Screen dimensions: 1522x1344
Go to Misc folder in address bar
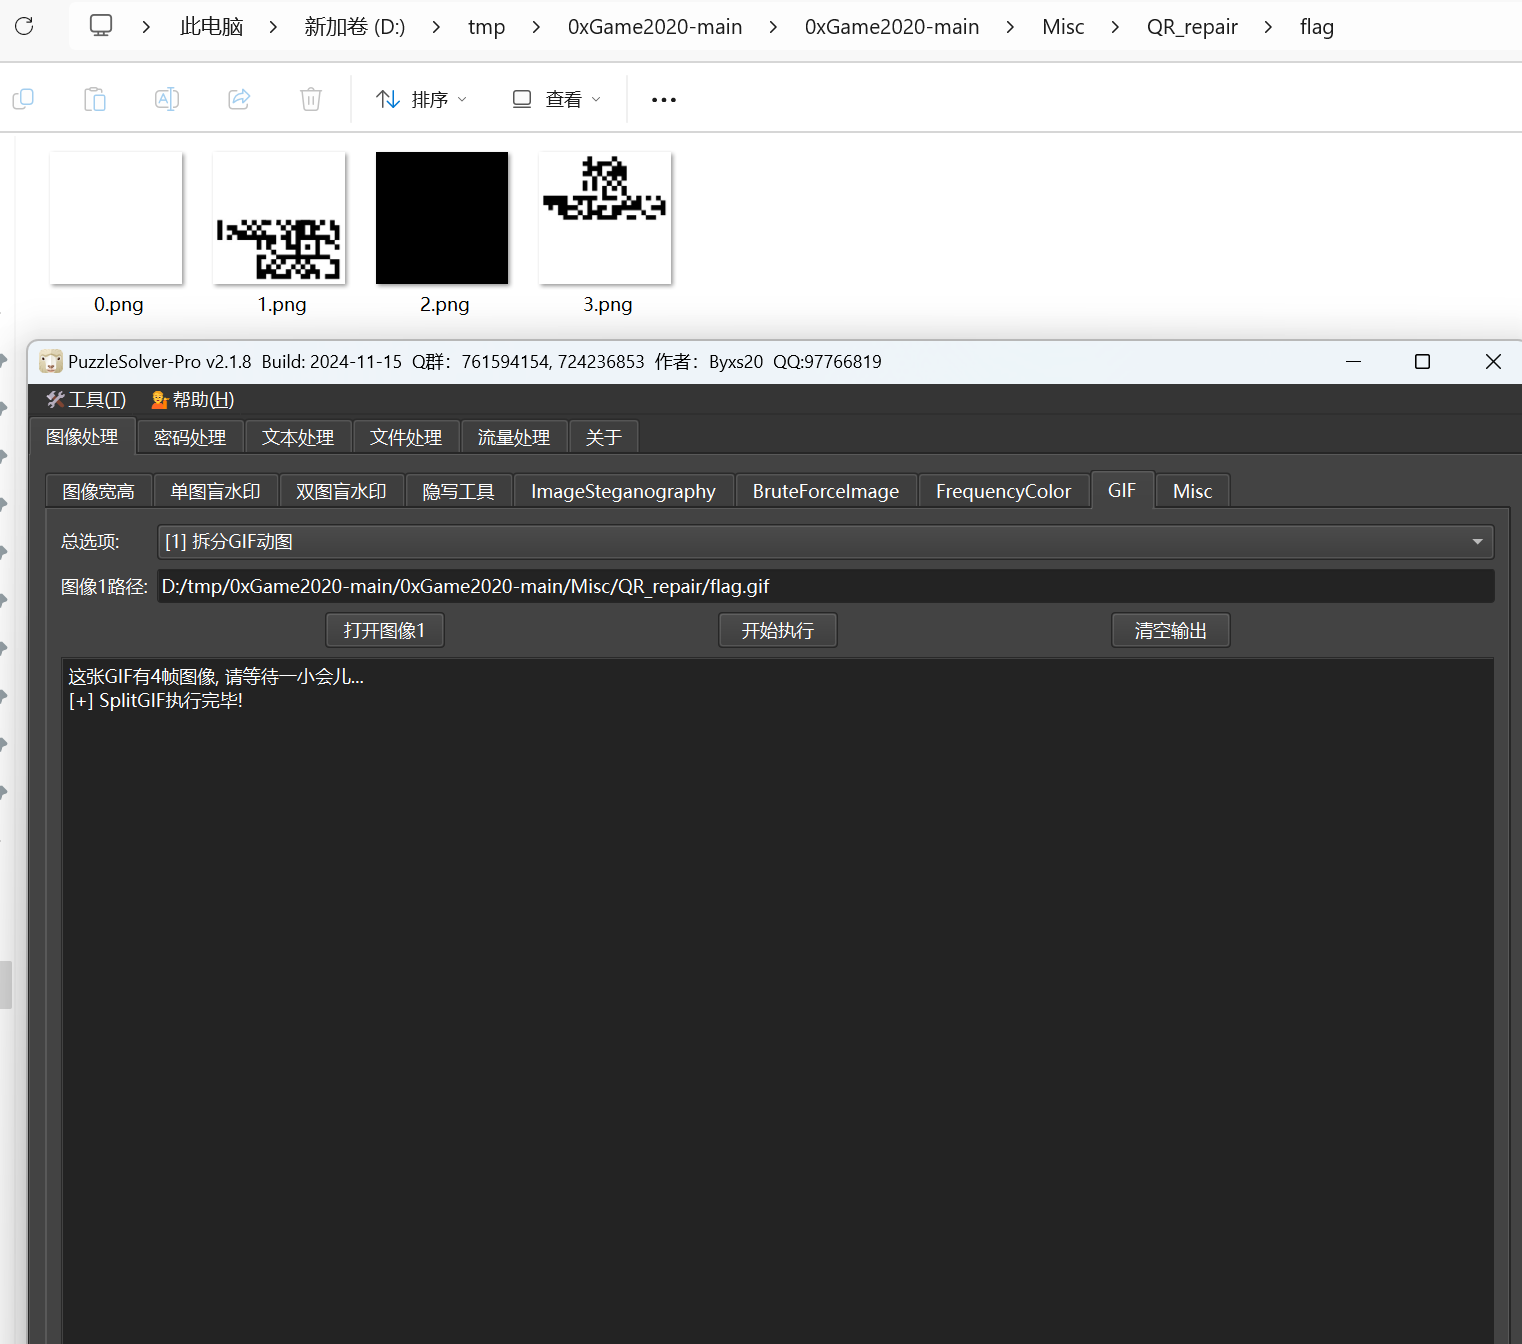pos(1063,27)
